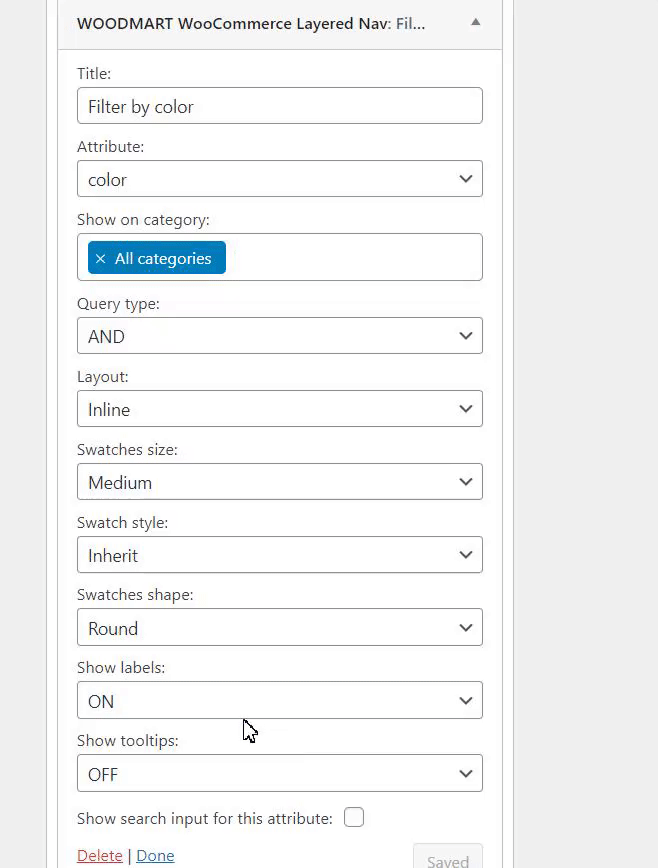
Task: Open the Show tooltips dropdown
Action: 279,774
